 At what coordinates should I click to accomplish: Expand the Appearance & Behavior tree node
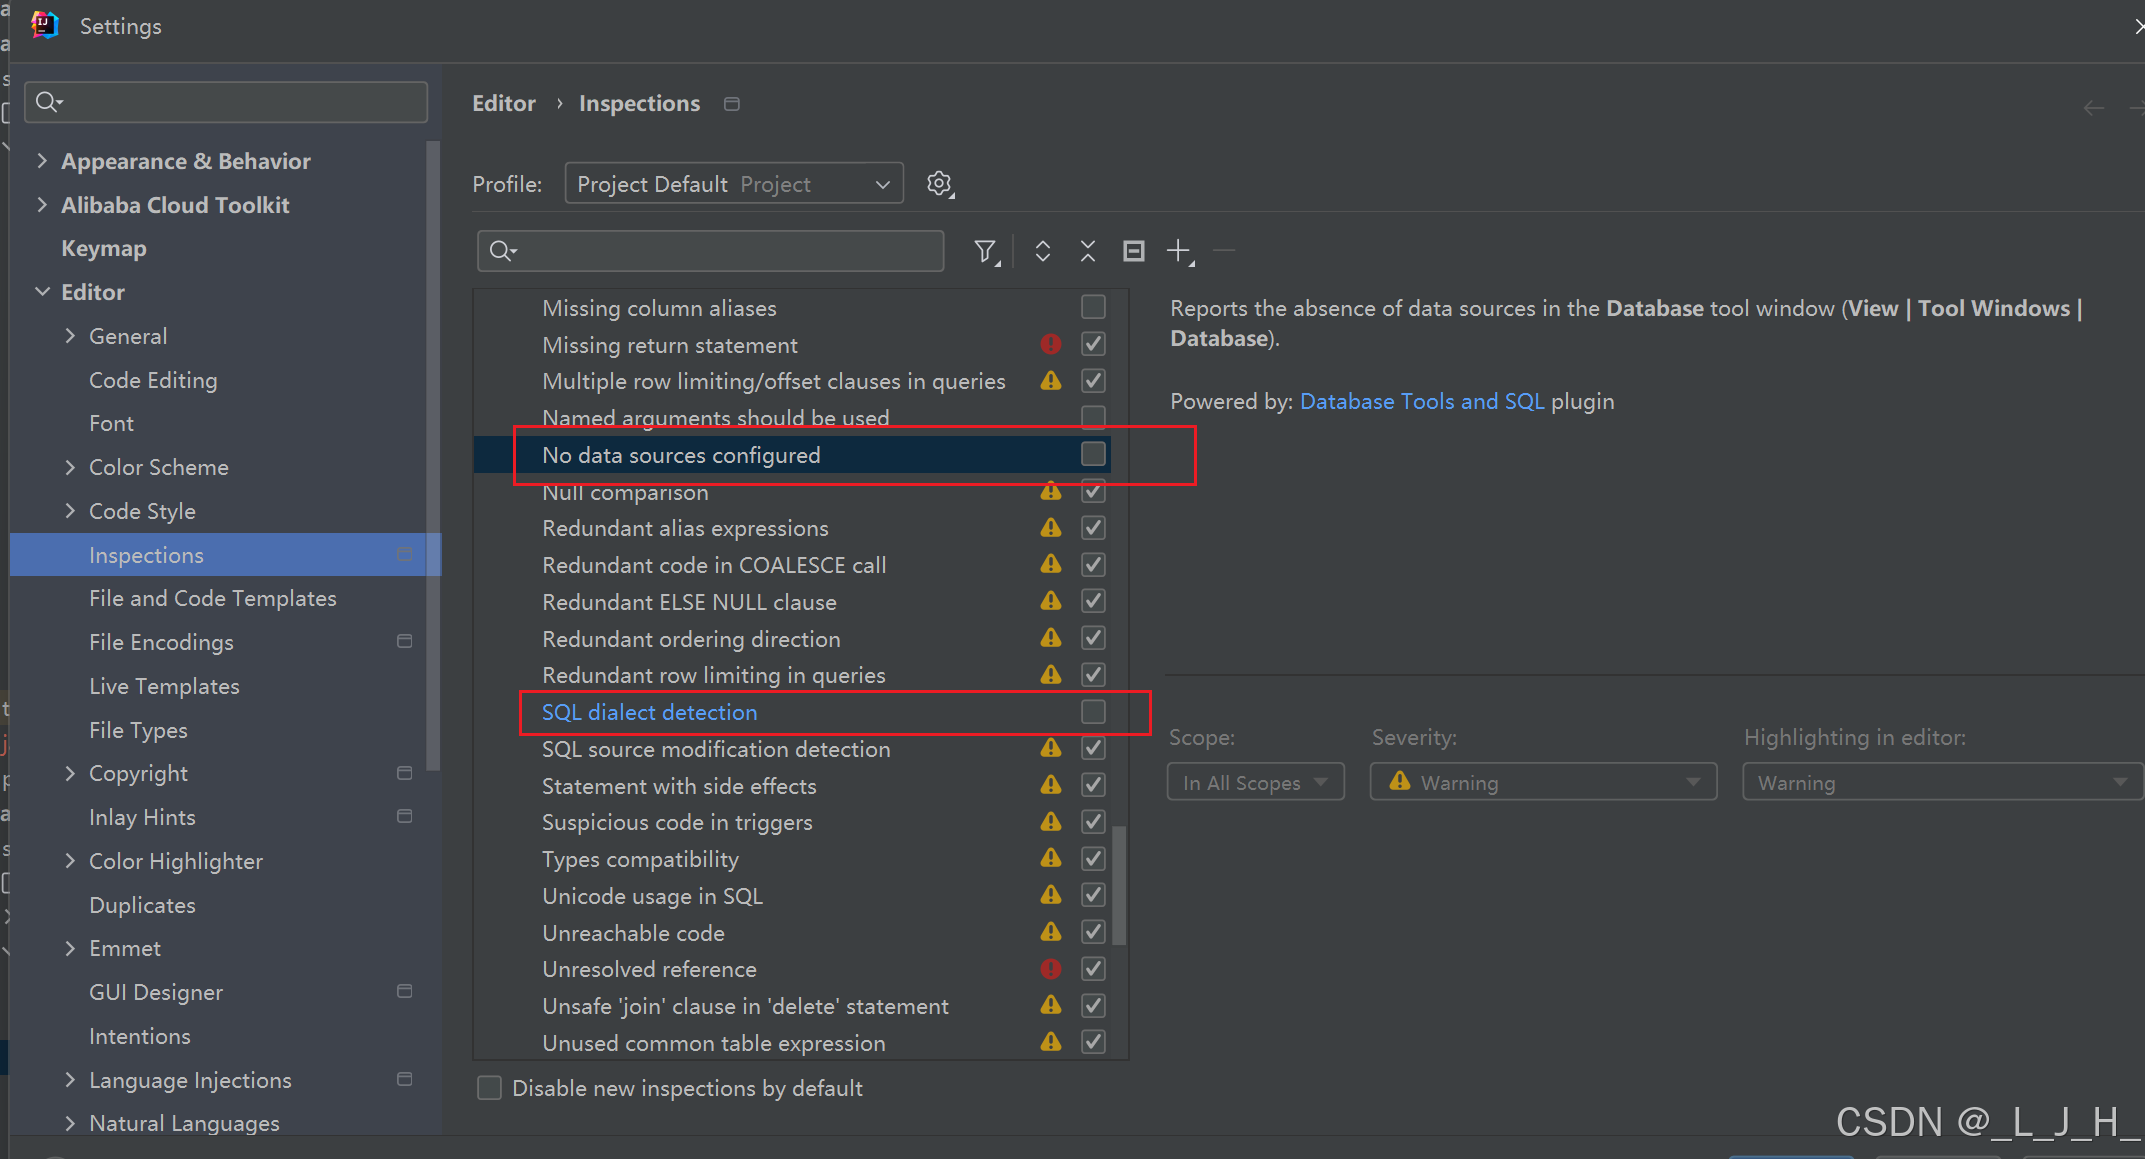click(x=42, y=161)
